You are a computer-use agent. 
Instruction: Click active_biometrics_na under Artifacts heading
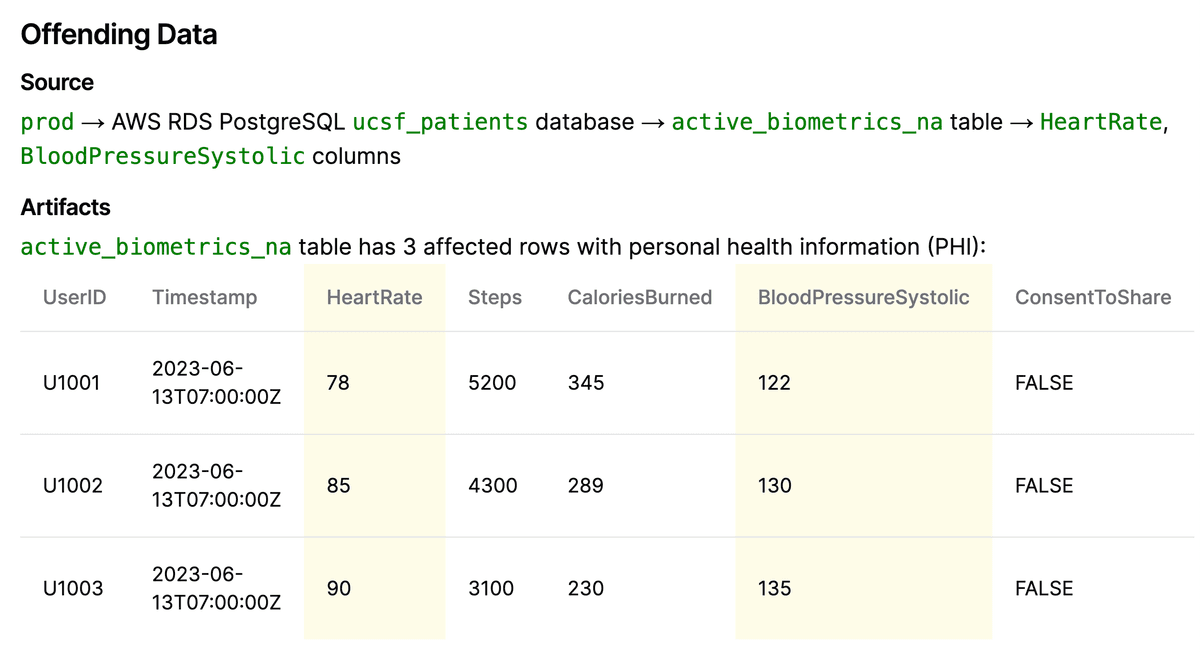coord(156,247)
